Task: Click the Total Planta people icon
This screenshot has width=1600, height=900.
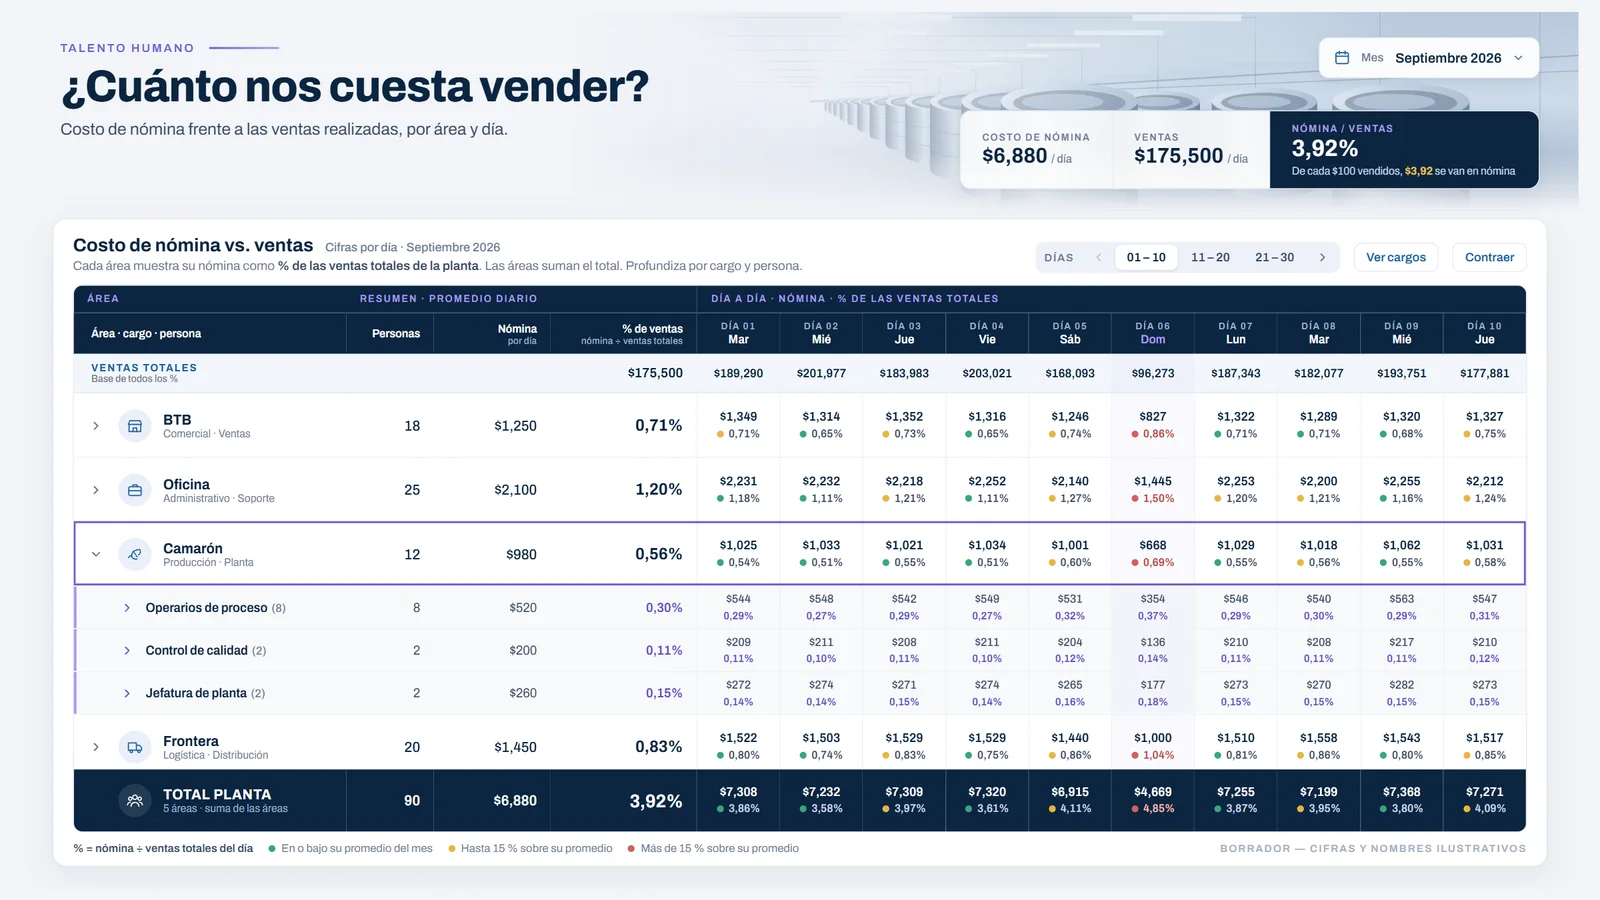Action: (x=135, y=801)
